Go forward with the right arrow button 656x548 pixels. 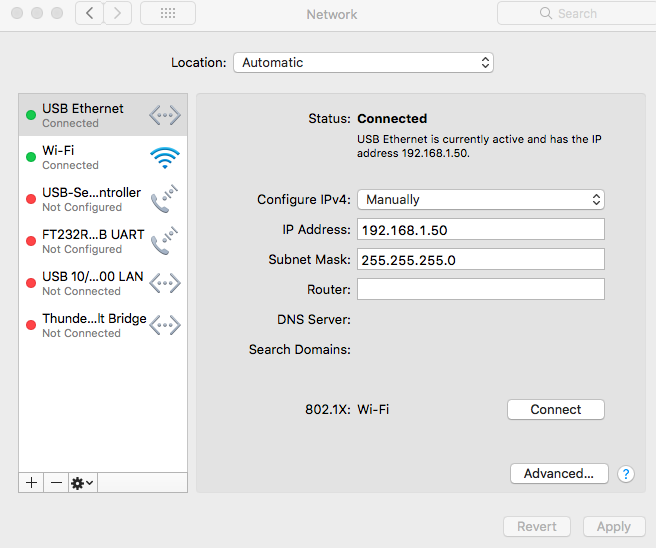coord(118,13)
